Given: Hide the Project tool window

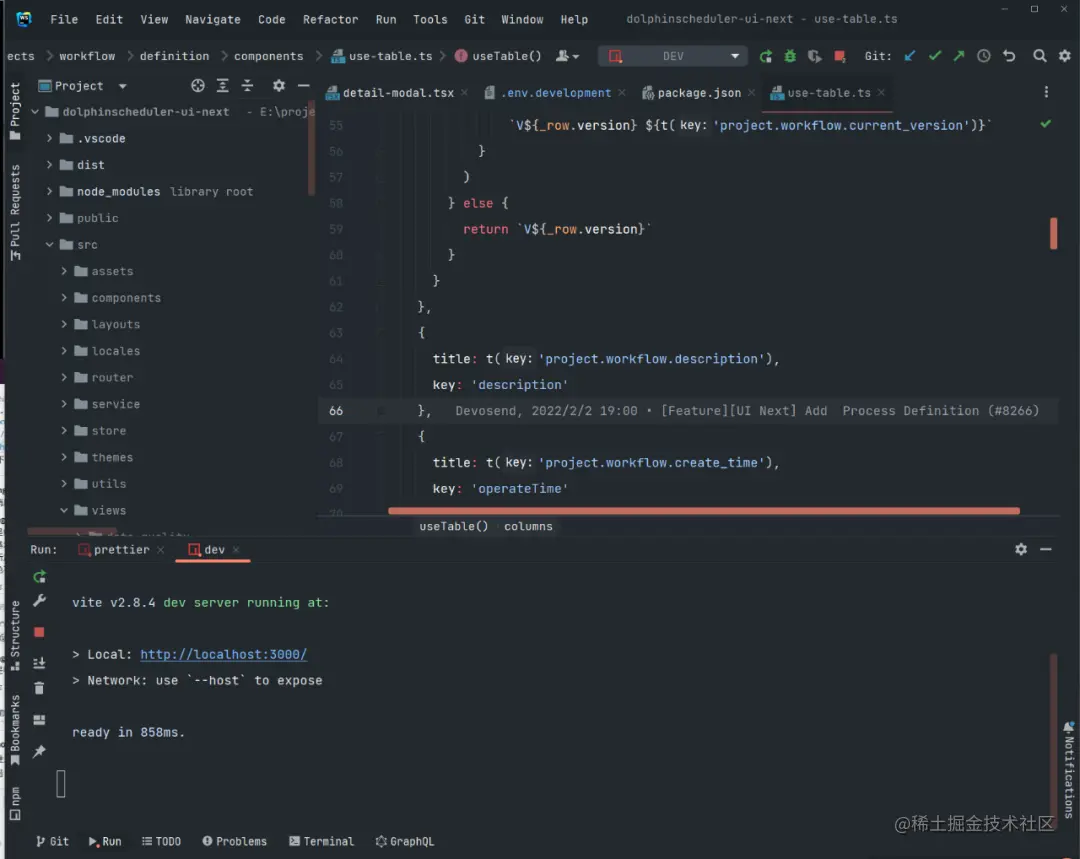Looking at the screenshot, I should pos(303,85).
